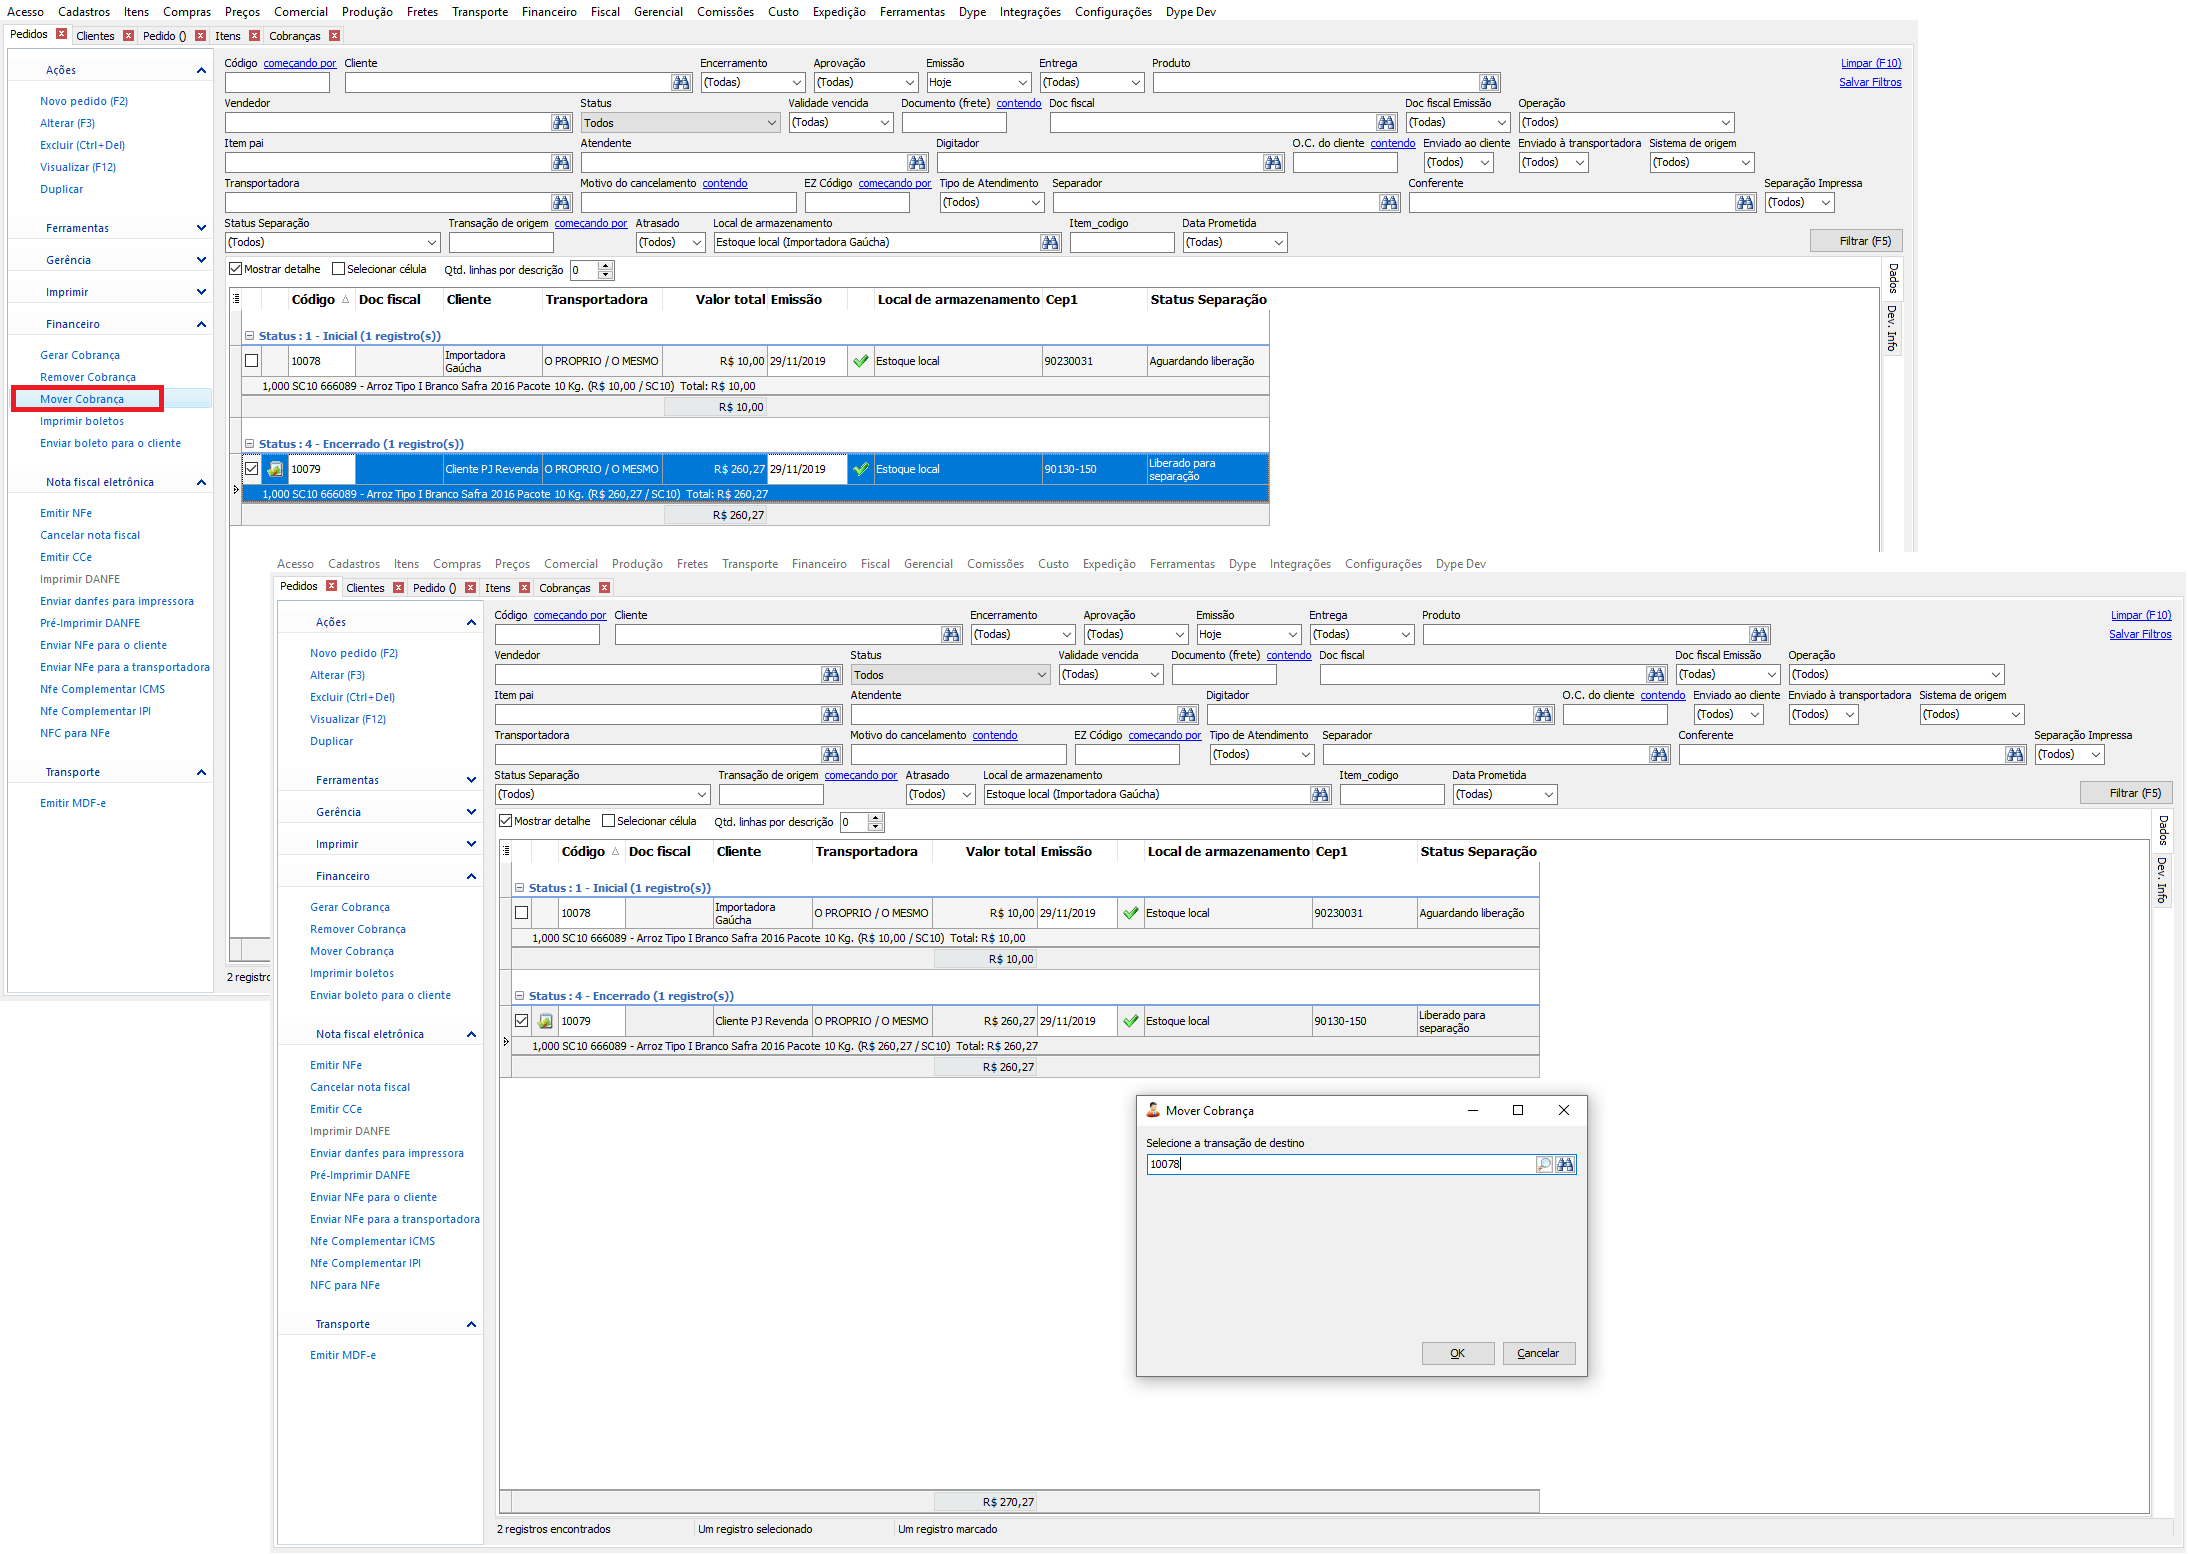Close the Clientes tab in upper window
The width and height of the screenshot is (2188, 1554).
tap(128, 36)
